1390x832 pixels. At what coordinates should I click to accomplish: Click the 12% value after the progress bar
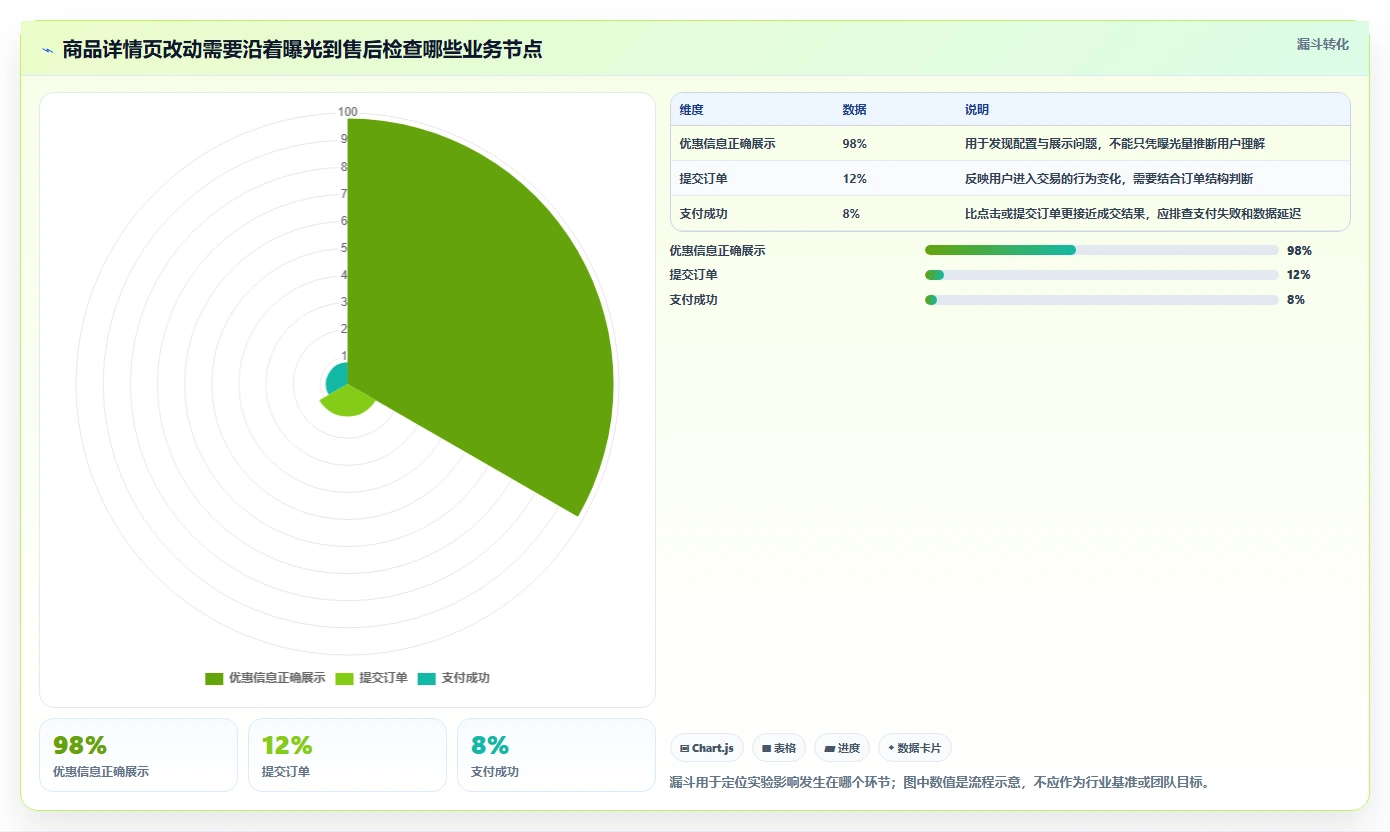point(1299,275)
